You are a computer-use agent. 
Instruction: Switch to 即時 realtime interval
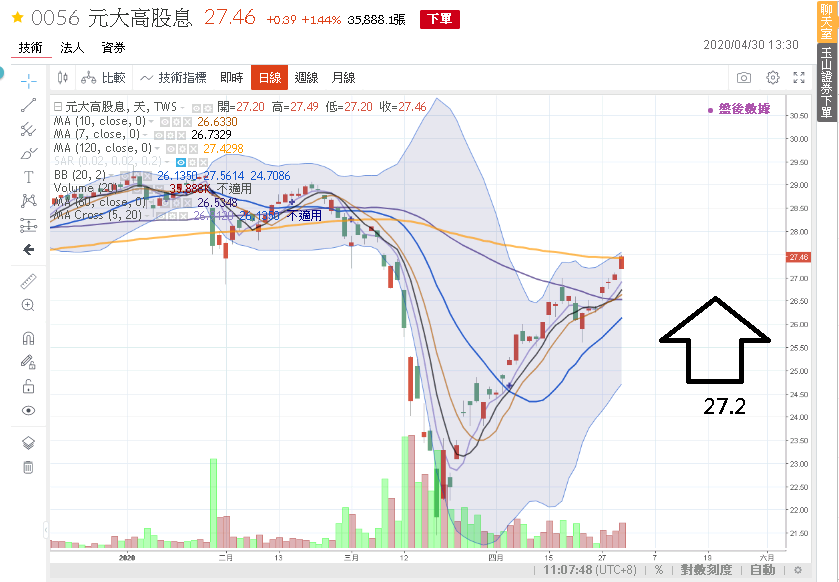click(x=232, y=78)
